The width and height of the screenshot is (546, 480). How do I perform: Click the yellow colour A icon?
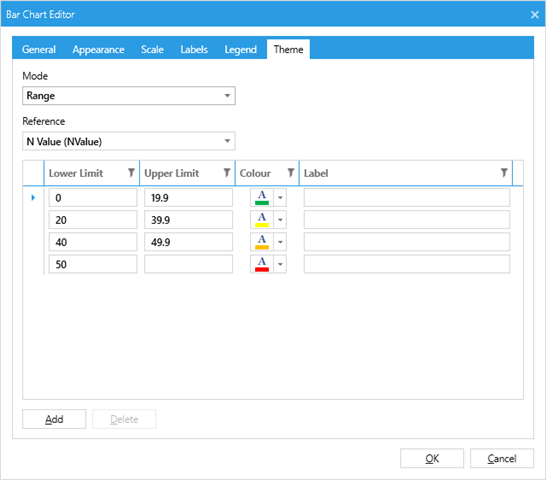pyautogui.click(x=262, y=220)
